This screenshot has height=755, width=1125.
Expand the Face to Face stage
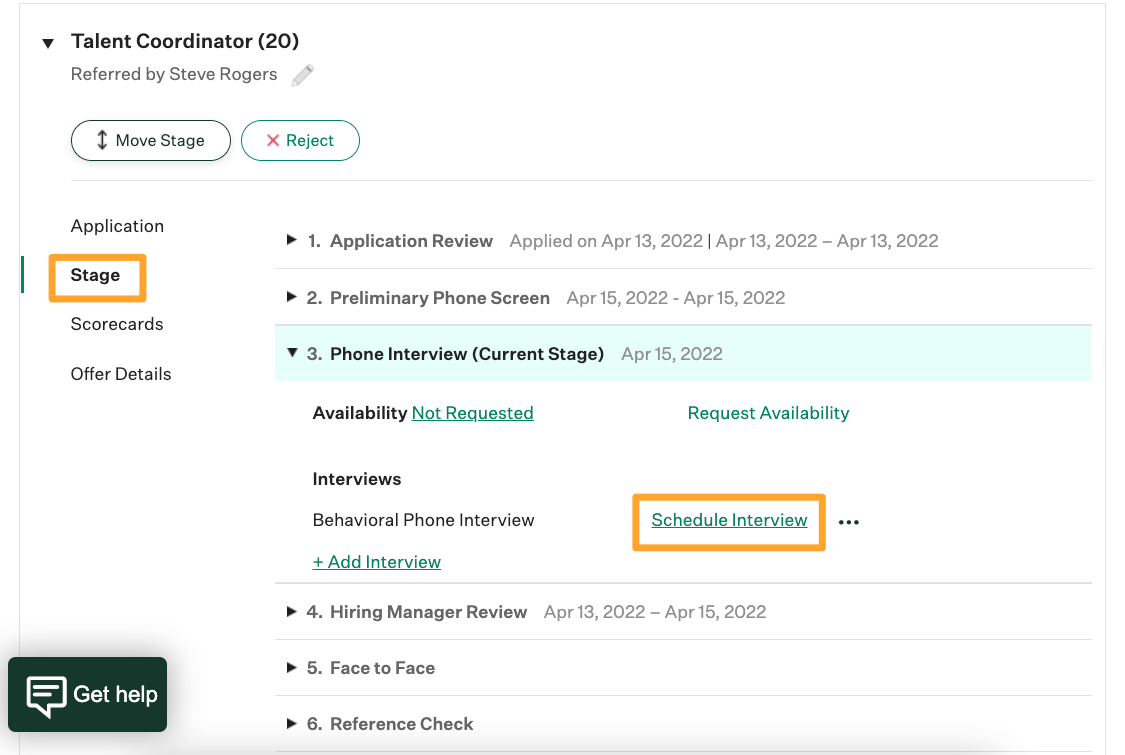(x=292, y=667)
